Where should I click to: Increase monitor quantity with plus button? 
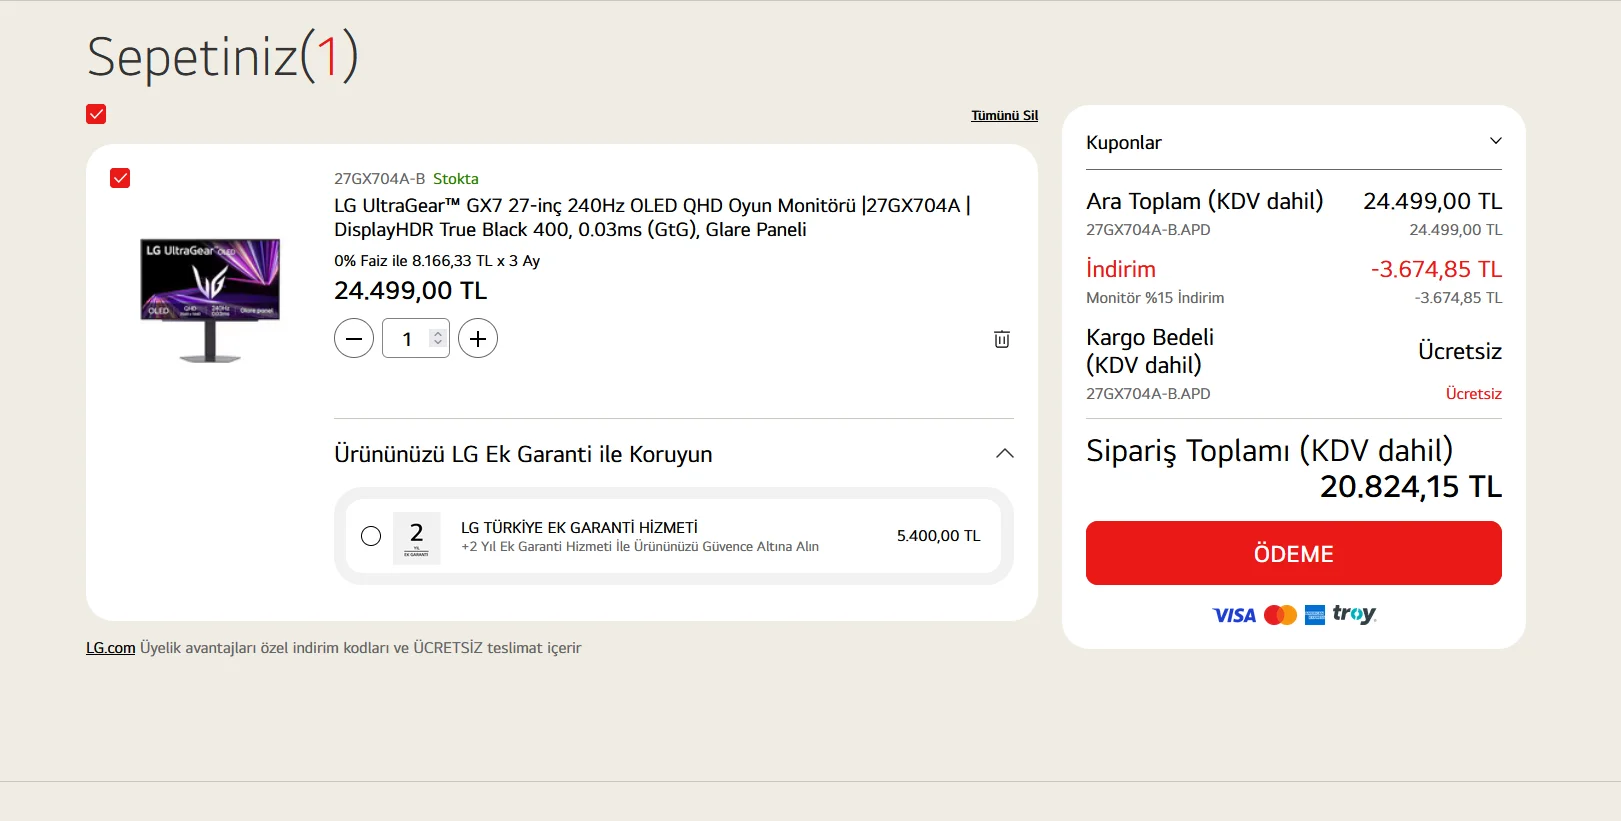(478, 338)
